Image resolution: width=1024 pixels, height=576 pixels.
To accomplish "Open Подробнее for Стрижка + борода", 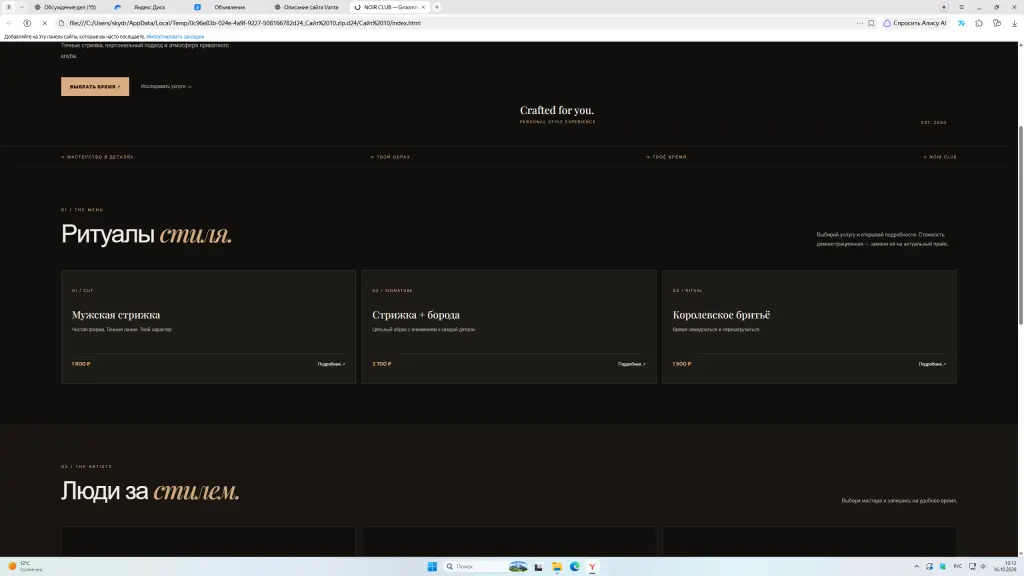I will point(632,364).
